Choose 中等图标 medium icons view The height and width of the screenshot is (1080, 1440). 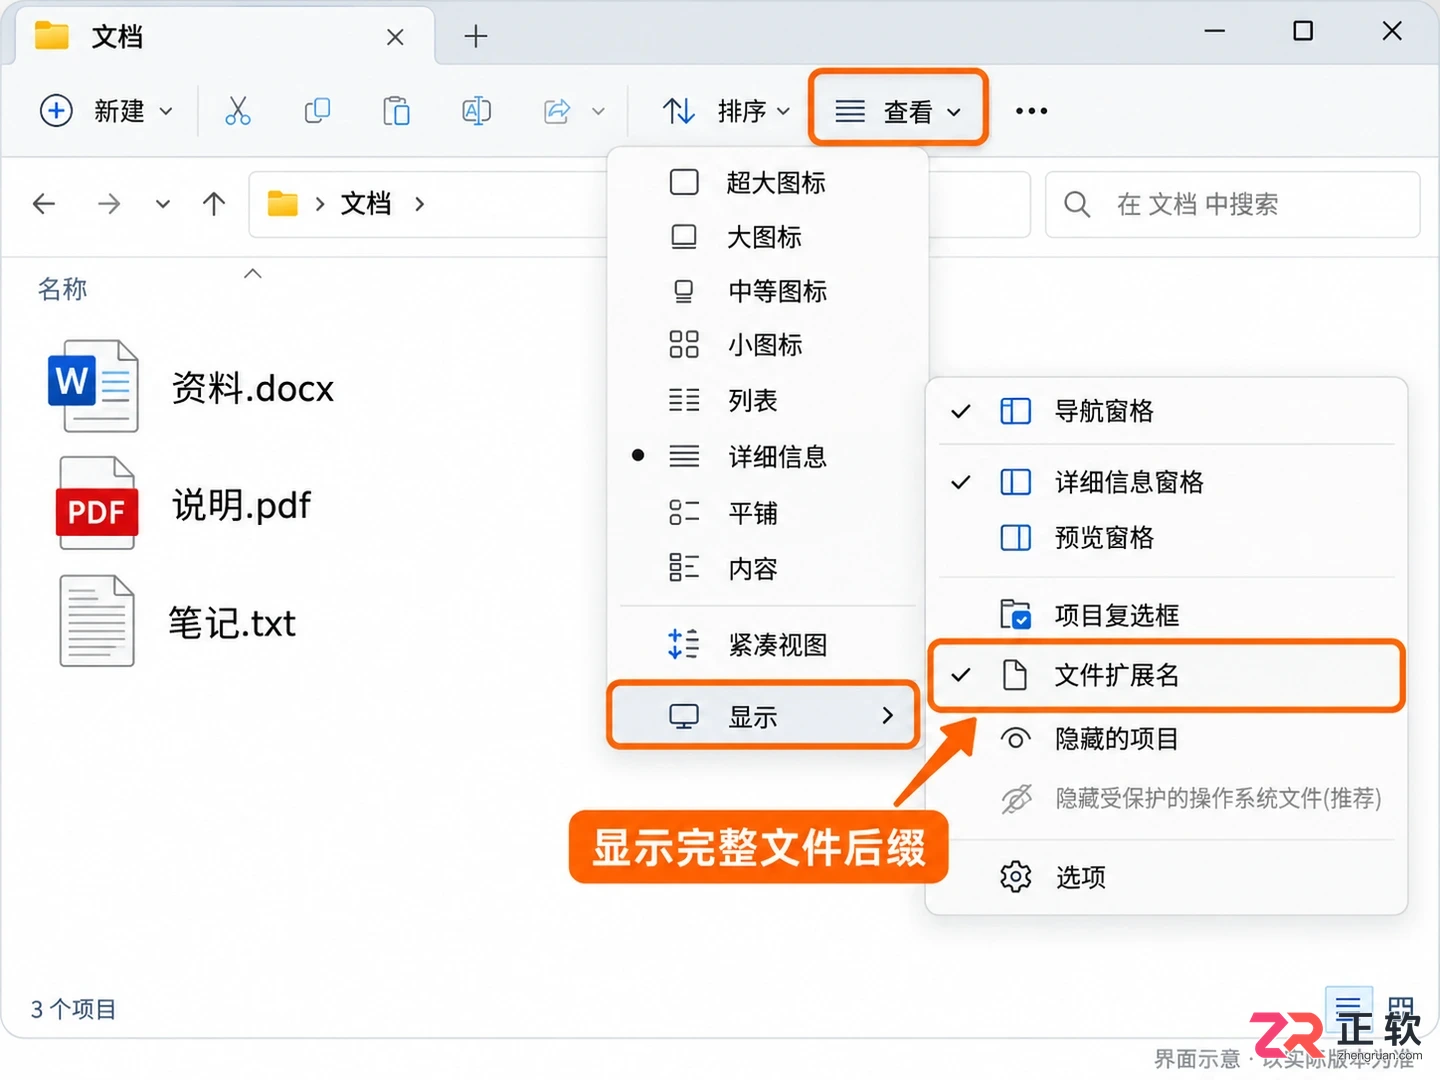(766, 291)
